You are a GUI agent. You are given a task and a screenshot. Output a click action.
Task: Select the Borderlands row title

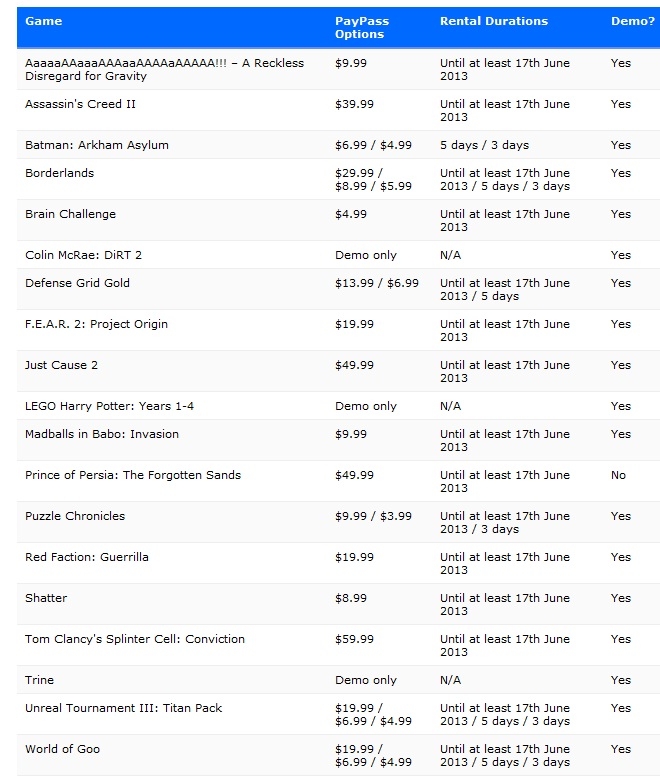pos(57,173)
